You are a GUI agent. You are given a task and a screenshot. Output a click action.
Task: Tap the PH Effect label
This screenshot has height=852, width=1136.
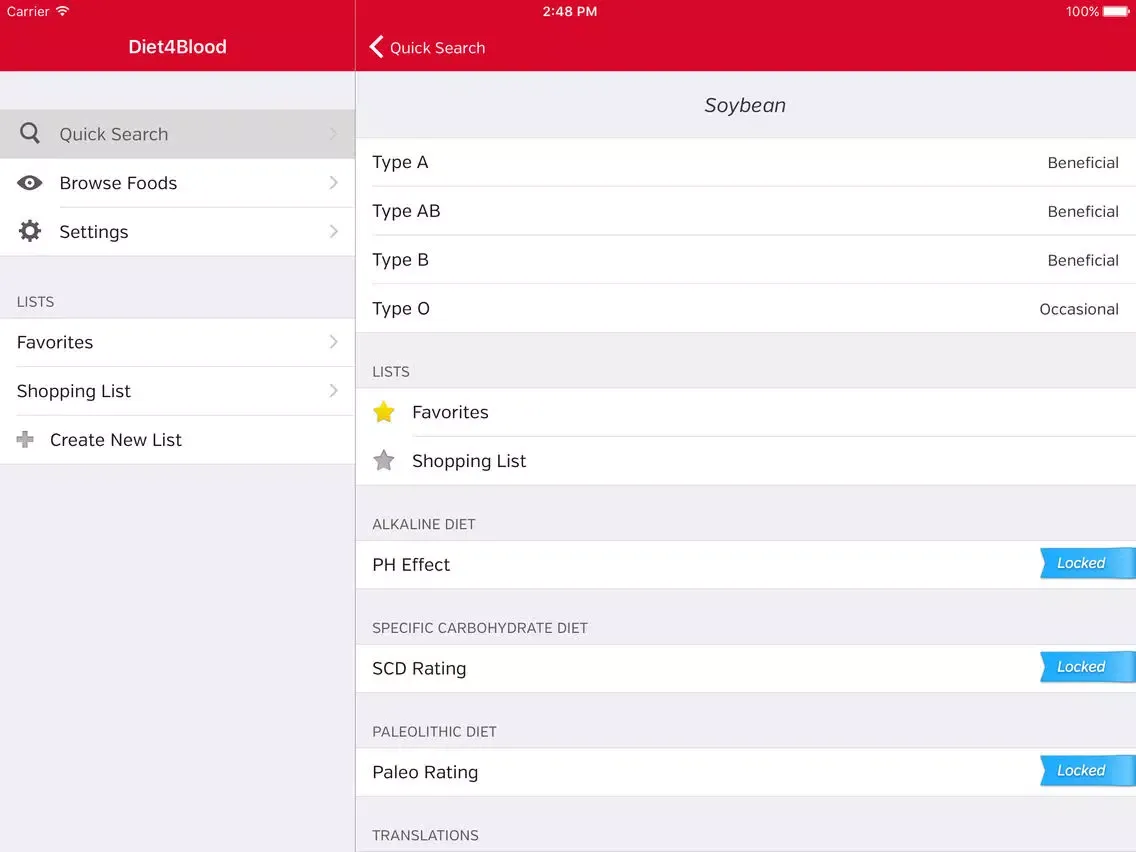(x=411, y=564)
